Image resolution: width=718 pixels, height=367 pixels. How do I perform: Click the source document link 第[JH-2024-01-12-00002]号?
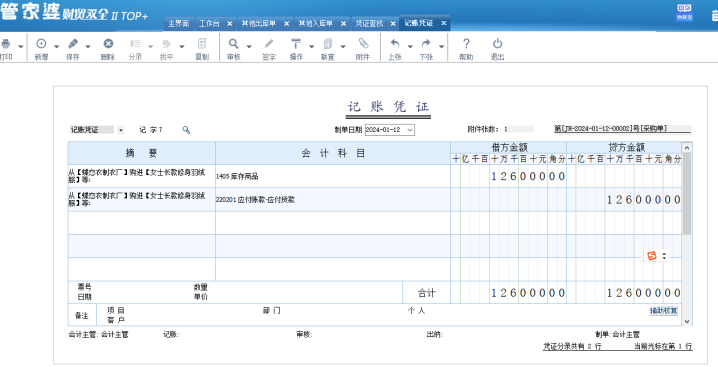622,129
